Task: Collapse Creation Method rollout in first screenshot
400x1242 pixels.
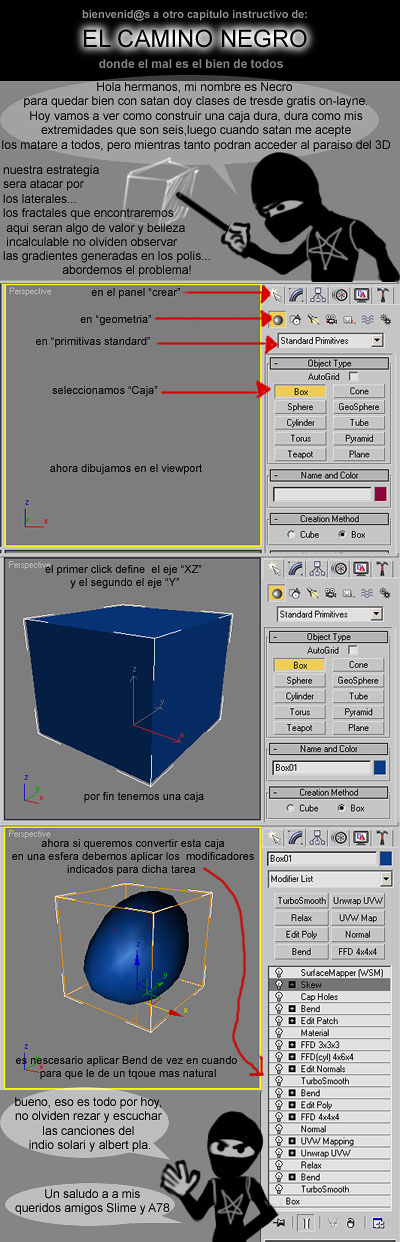Action: pos(330,519)
